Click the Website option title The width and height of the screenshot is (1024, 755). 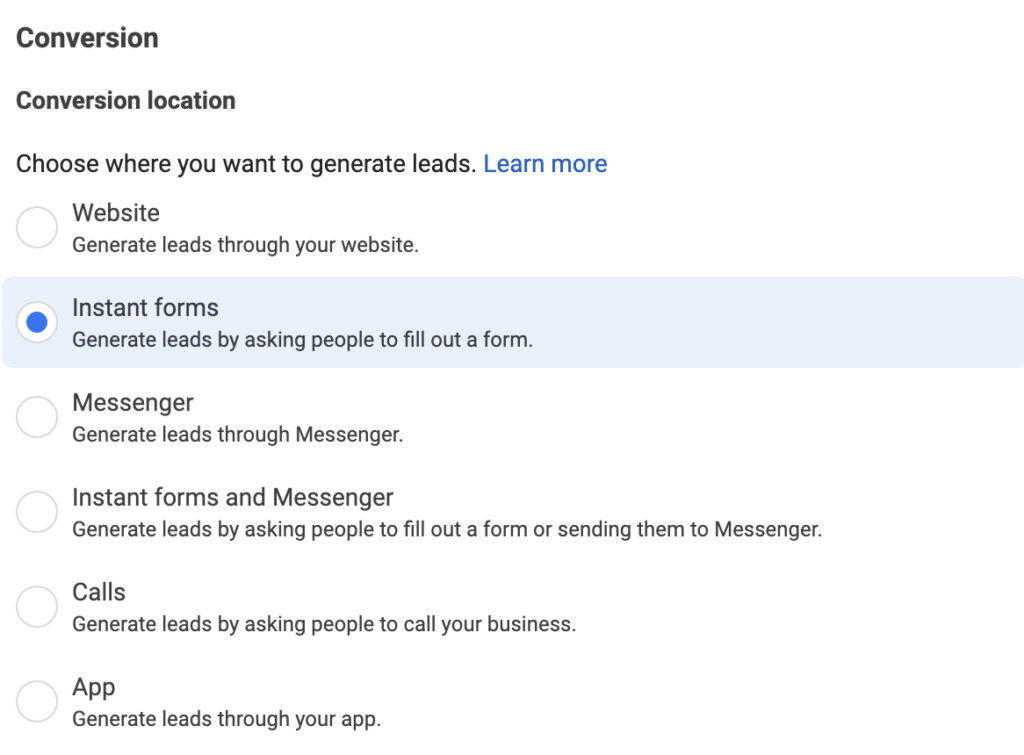(116, 213)
